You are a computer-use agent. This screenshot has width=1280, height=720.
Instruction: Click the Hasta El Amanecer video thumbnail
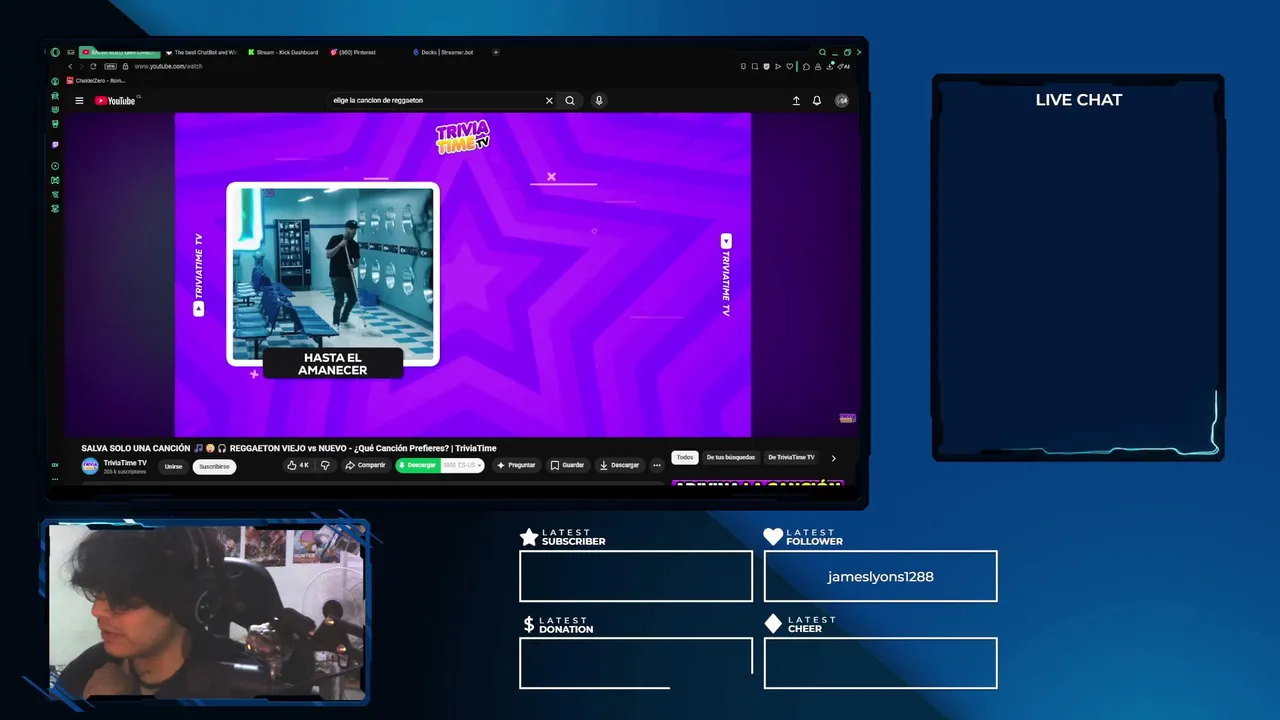click(333, 273)
